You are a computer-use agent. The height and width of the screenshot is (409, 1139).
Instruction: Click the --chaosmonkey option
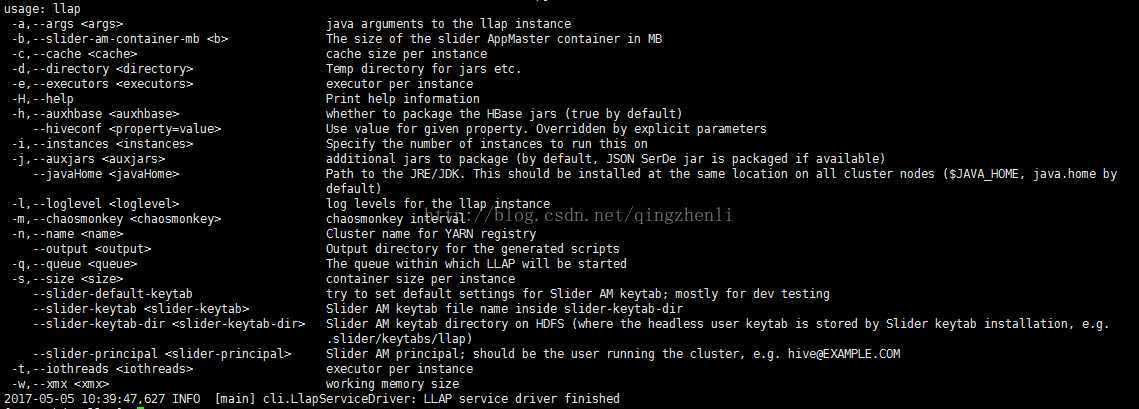point(115,219)
